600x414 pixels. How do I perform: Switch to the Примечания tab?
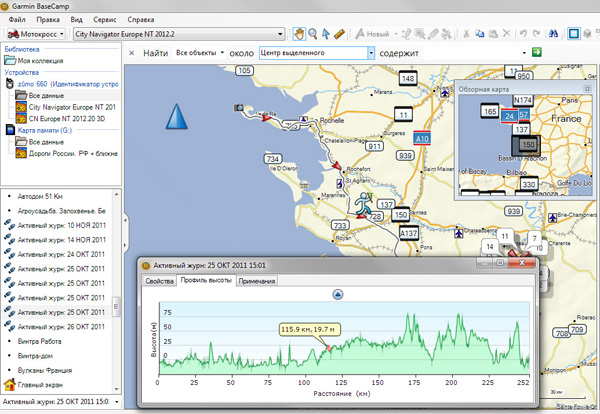click(x=257, y=281)
